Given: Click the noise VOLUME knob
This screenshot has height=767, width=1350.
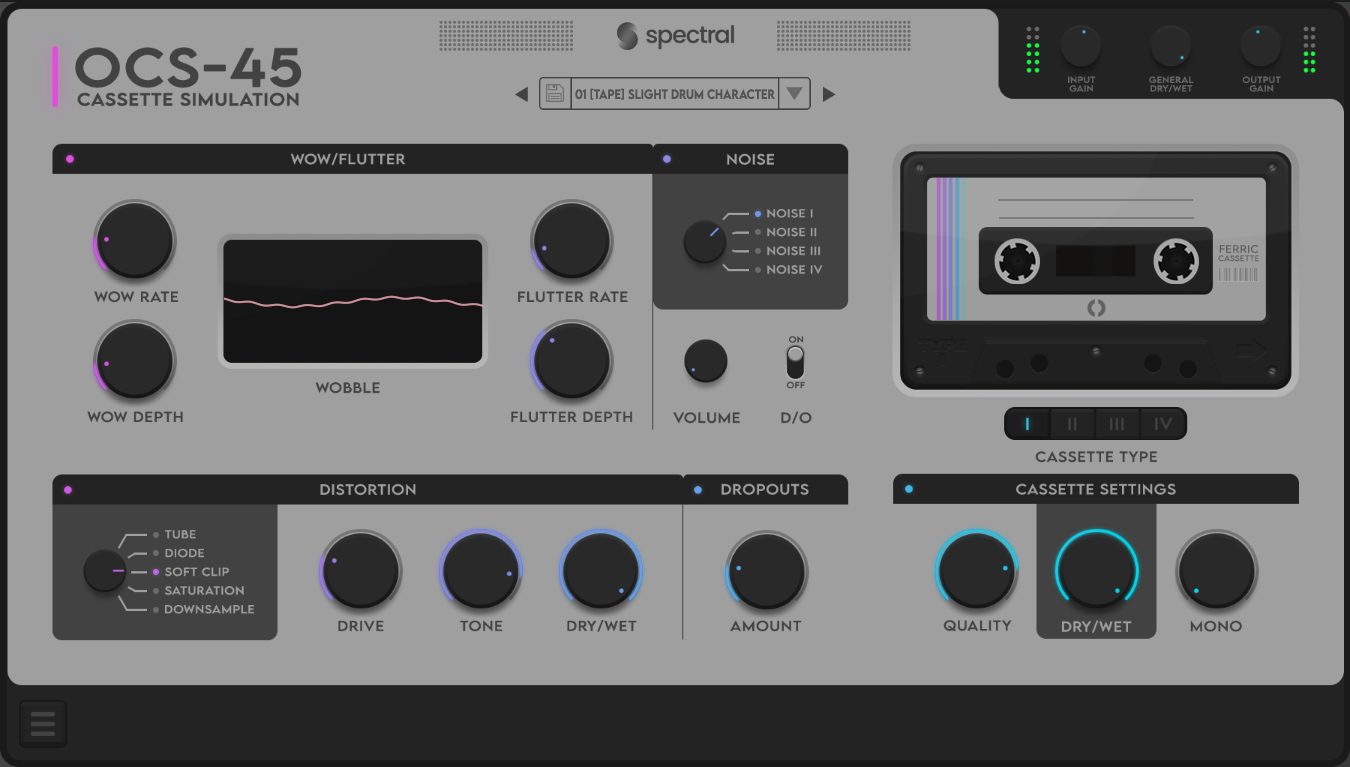Looking at the screenshot, I should pyautogui.click(x=706, y=361).
